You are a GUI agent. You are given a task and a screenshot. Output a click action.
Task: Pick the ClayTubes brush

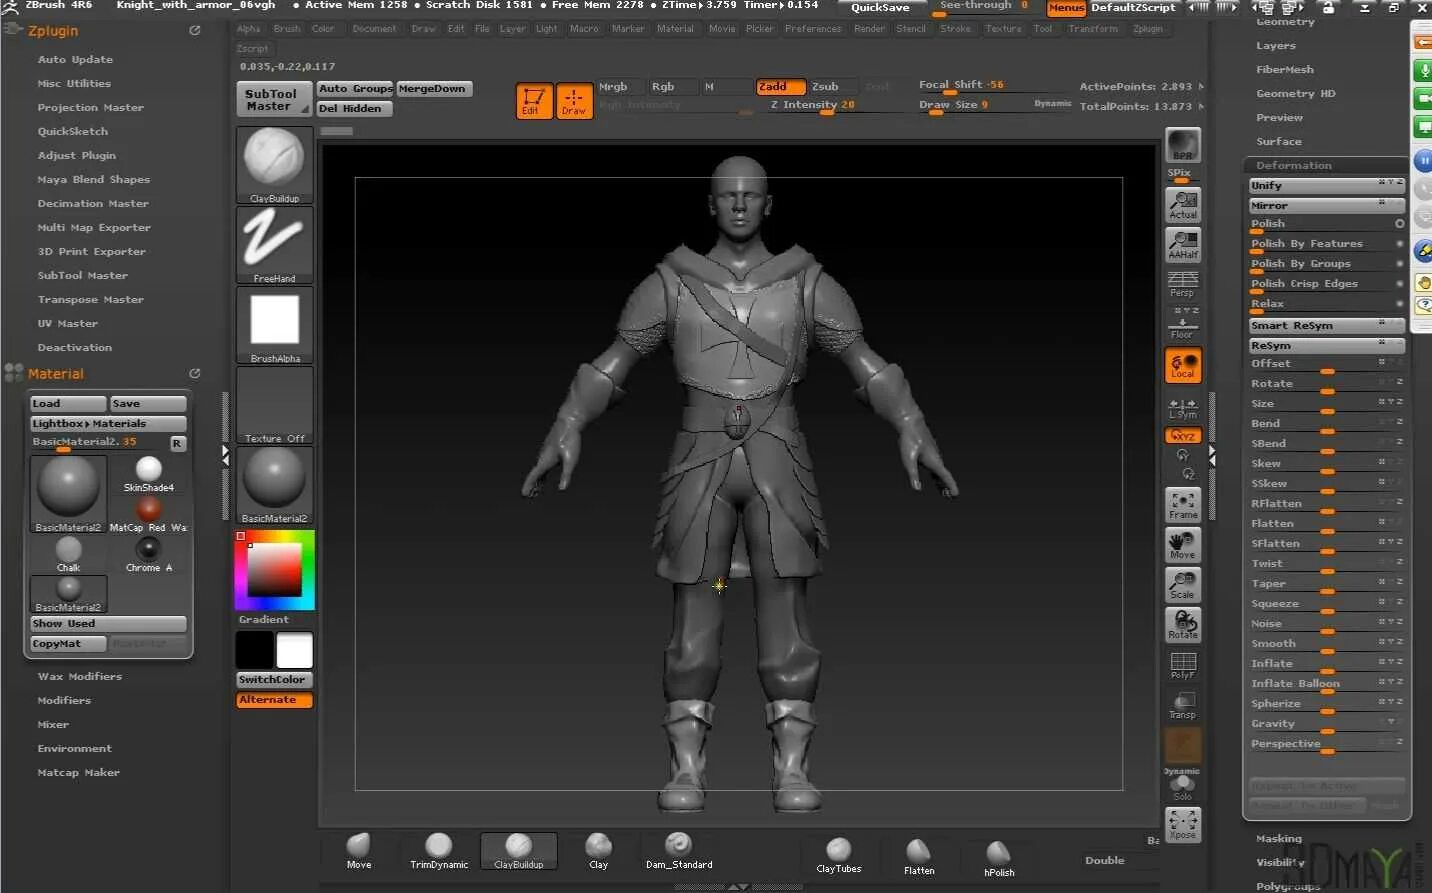(839, 855)
